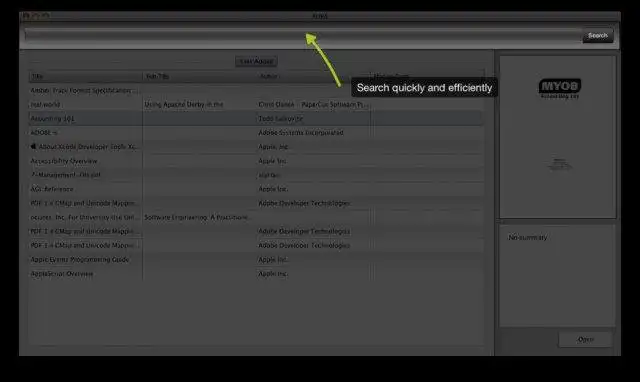Sort by the Author column header
This screenshot has height=382, width=640.
tap(313, 76)
